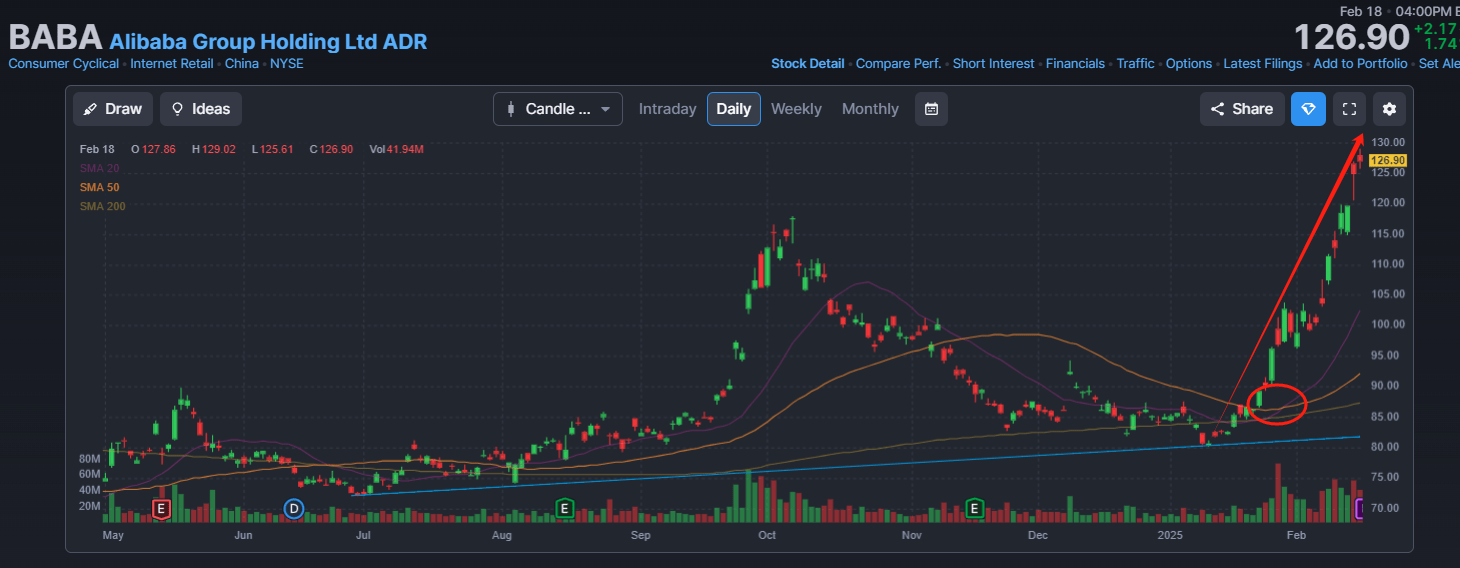Viewport: 1460px width, 568px height.
Task: Share the chart
Action: coord(1242,109)
